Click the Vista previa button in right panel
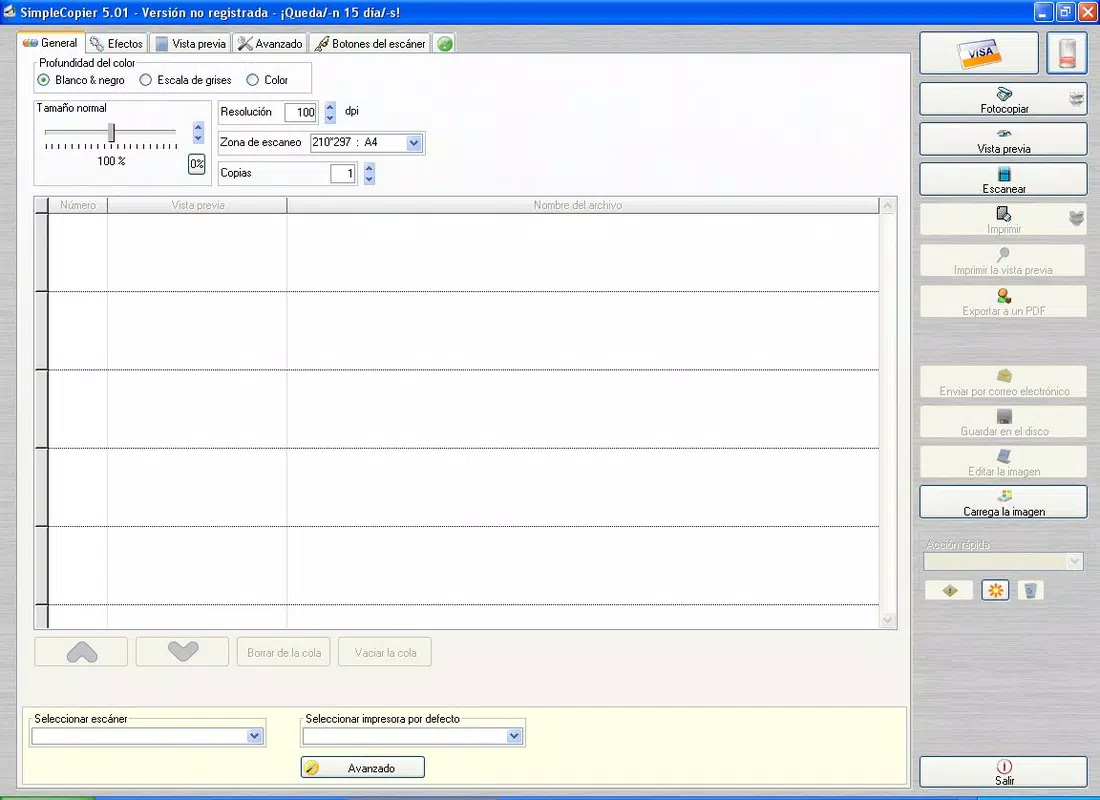 click(x=1003, y=140)
